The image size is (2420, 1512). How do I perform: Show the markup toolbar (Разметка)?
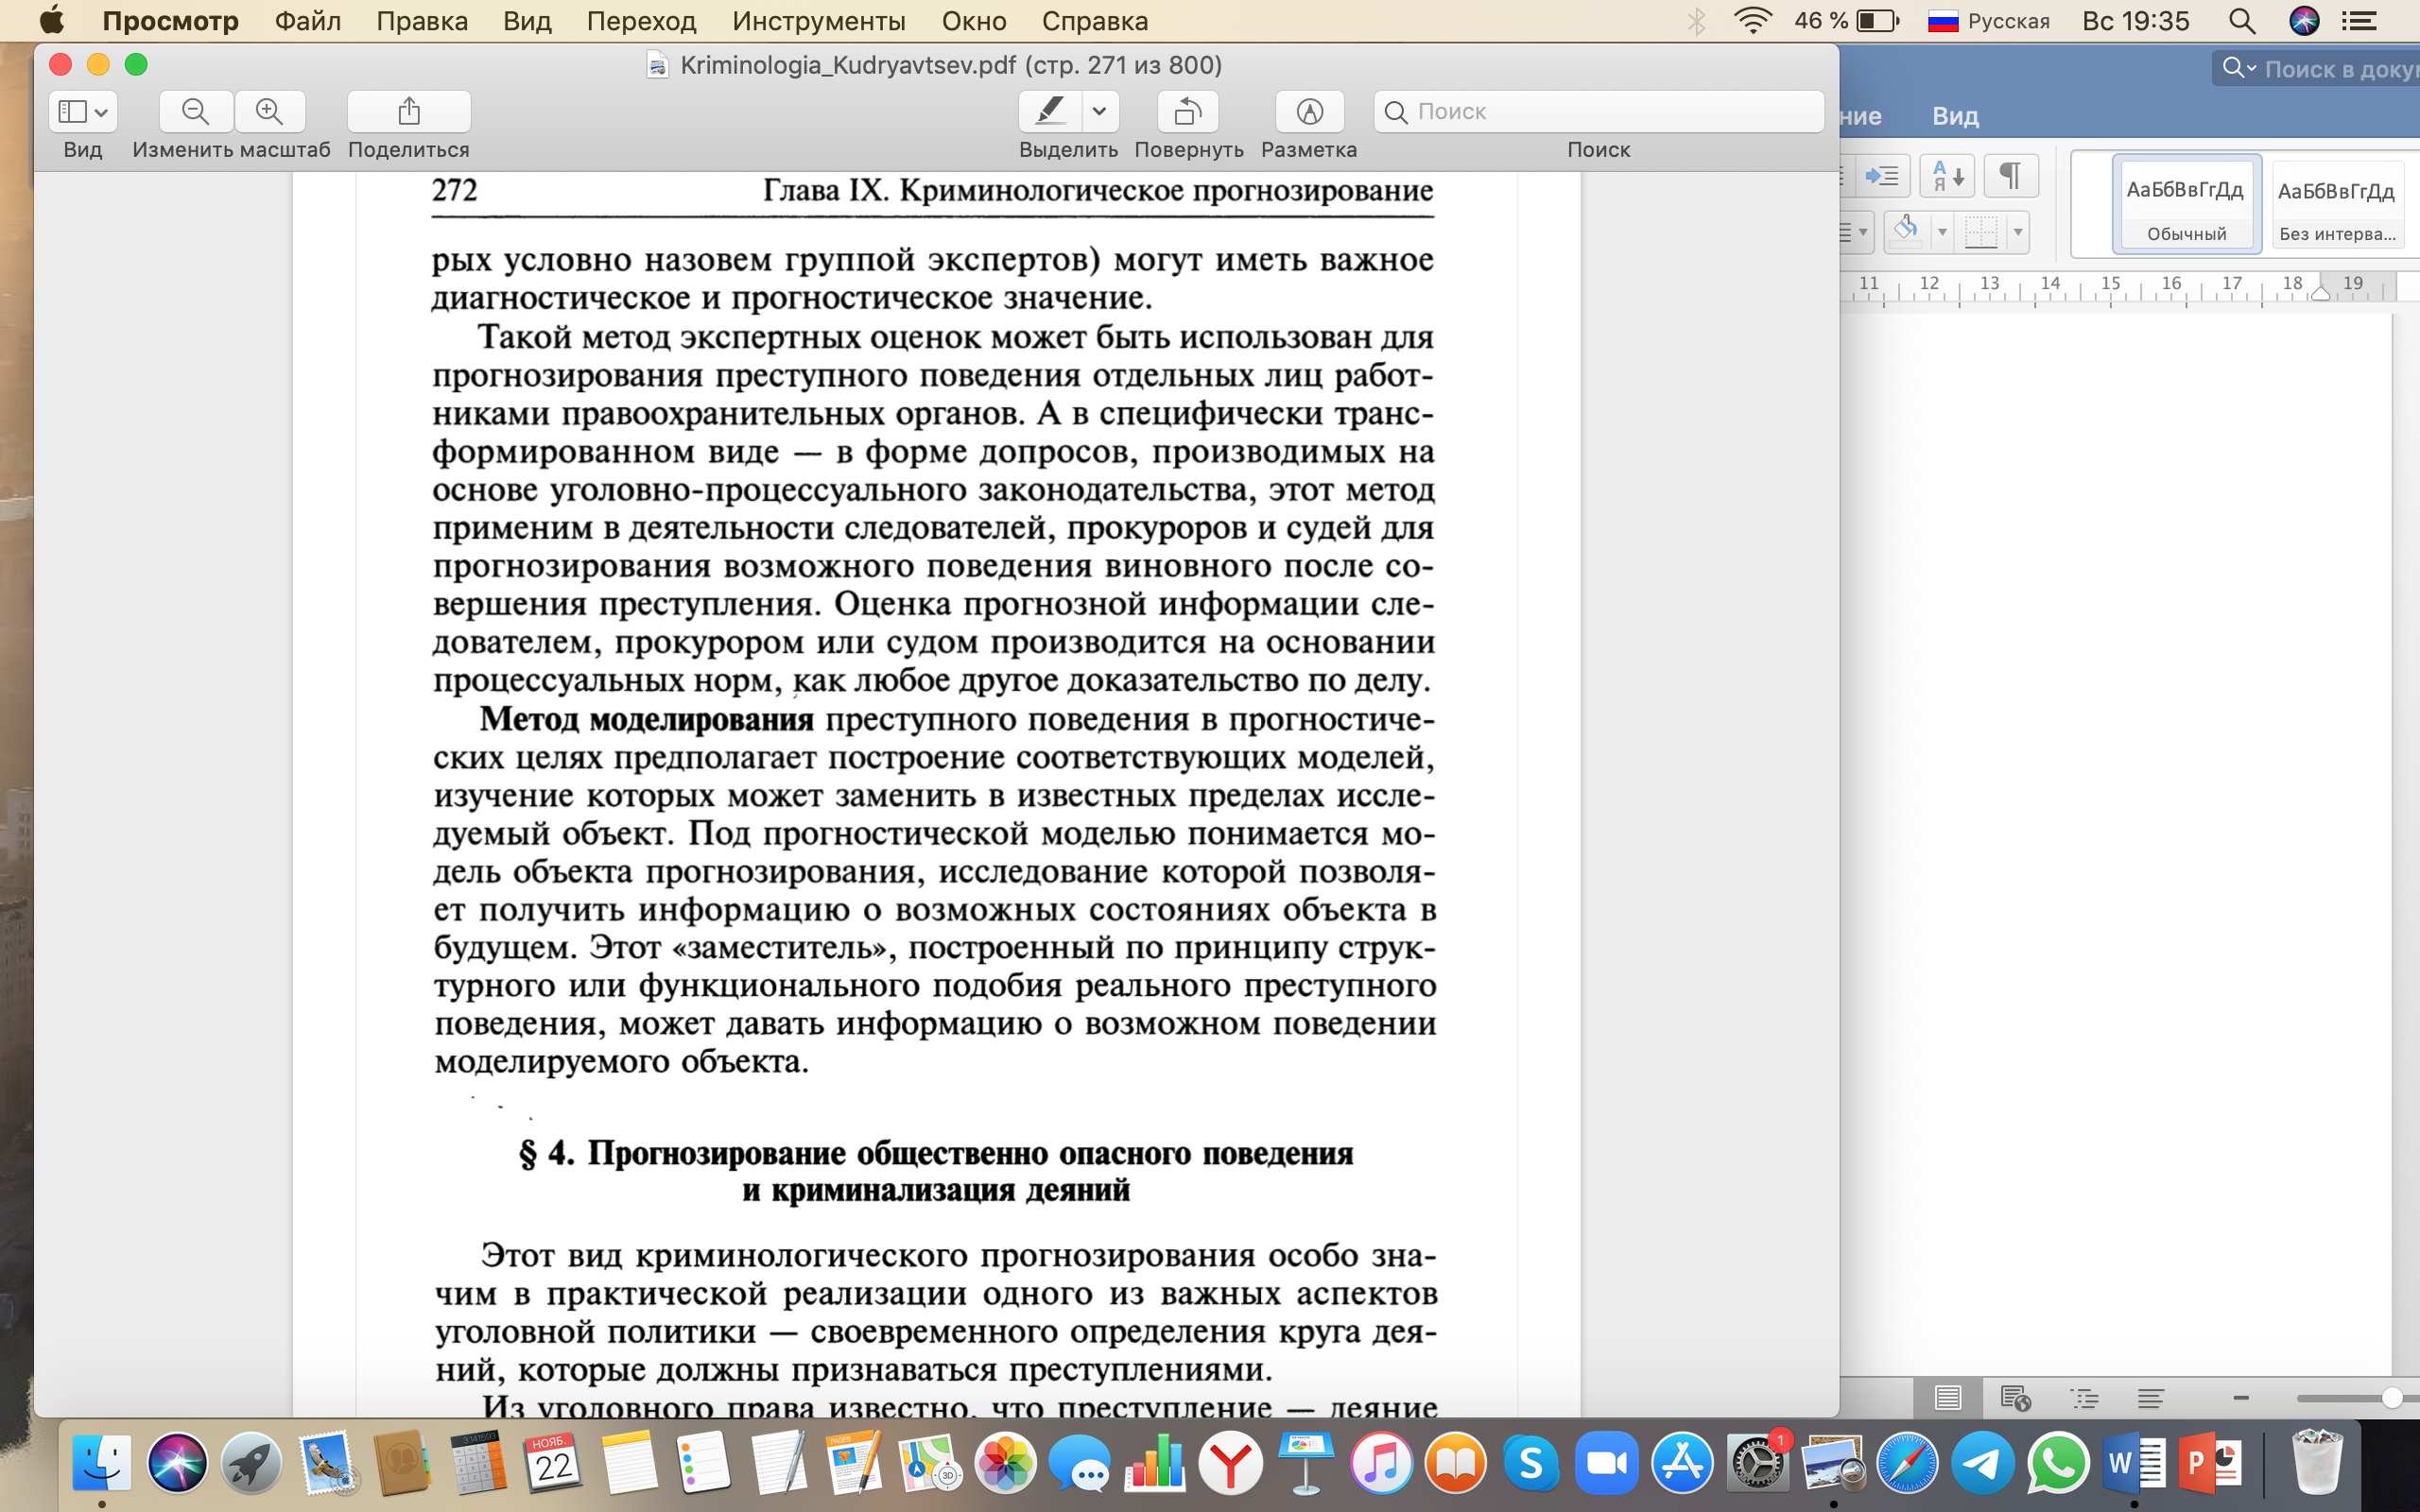pos(1309,111)
